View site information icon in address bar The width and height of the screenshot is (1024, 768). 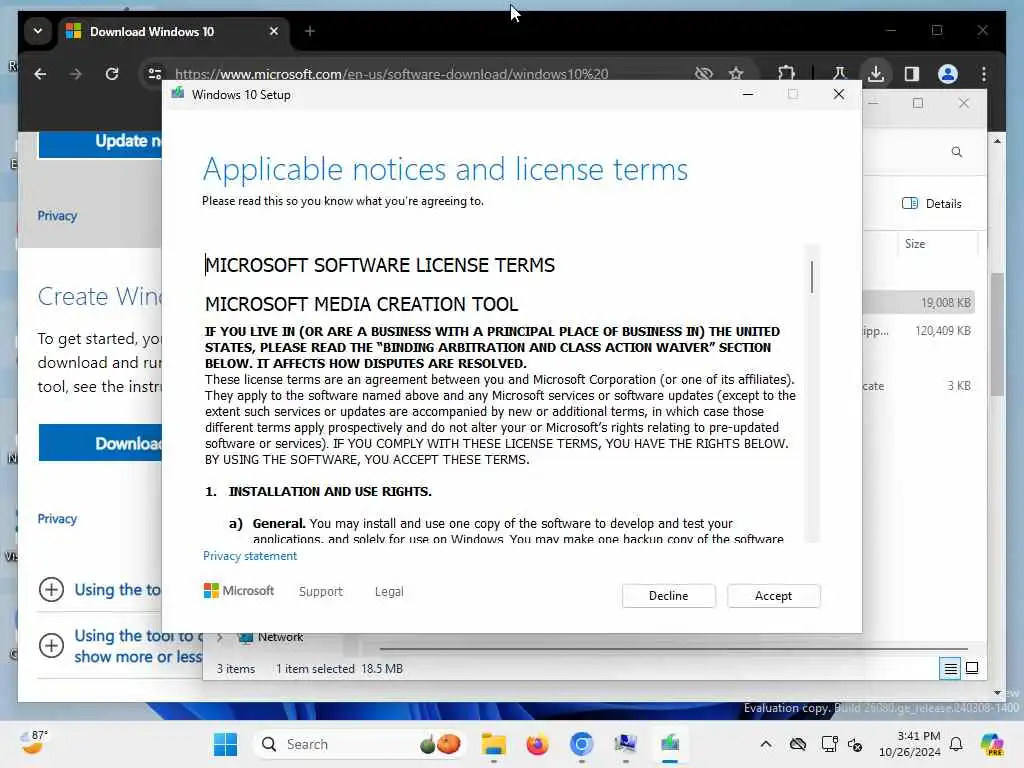(x=155, y=74)
